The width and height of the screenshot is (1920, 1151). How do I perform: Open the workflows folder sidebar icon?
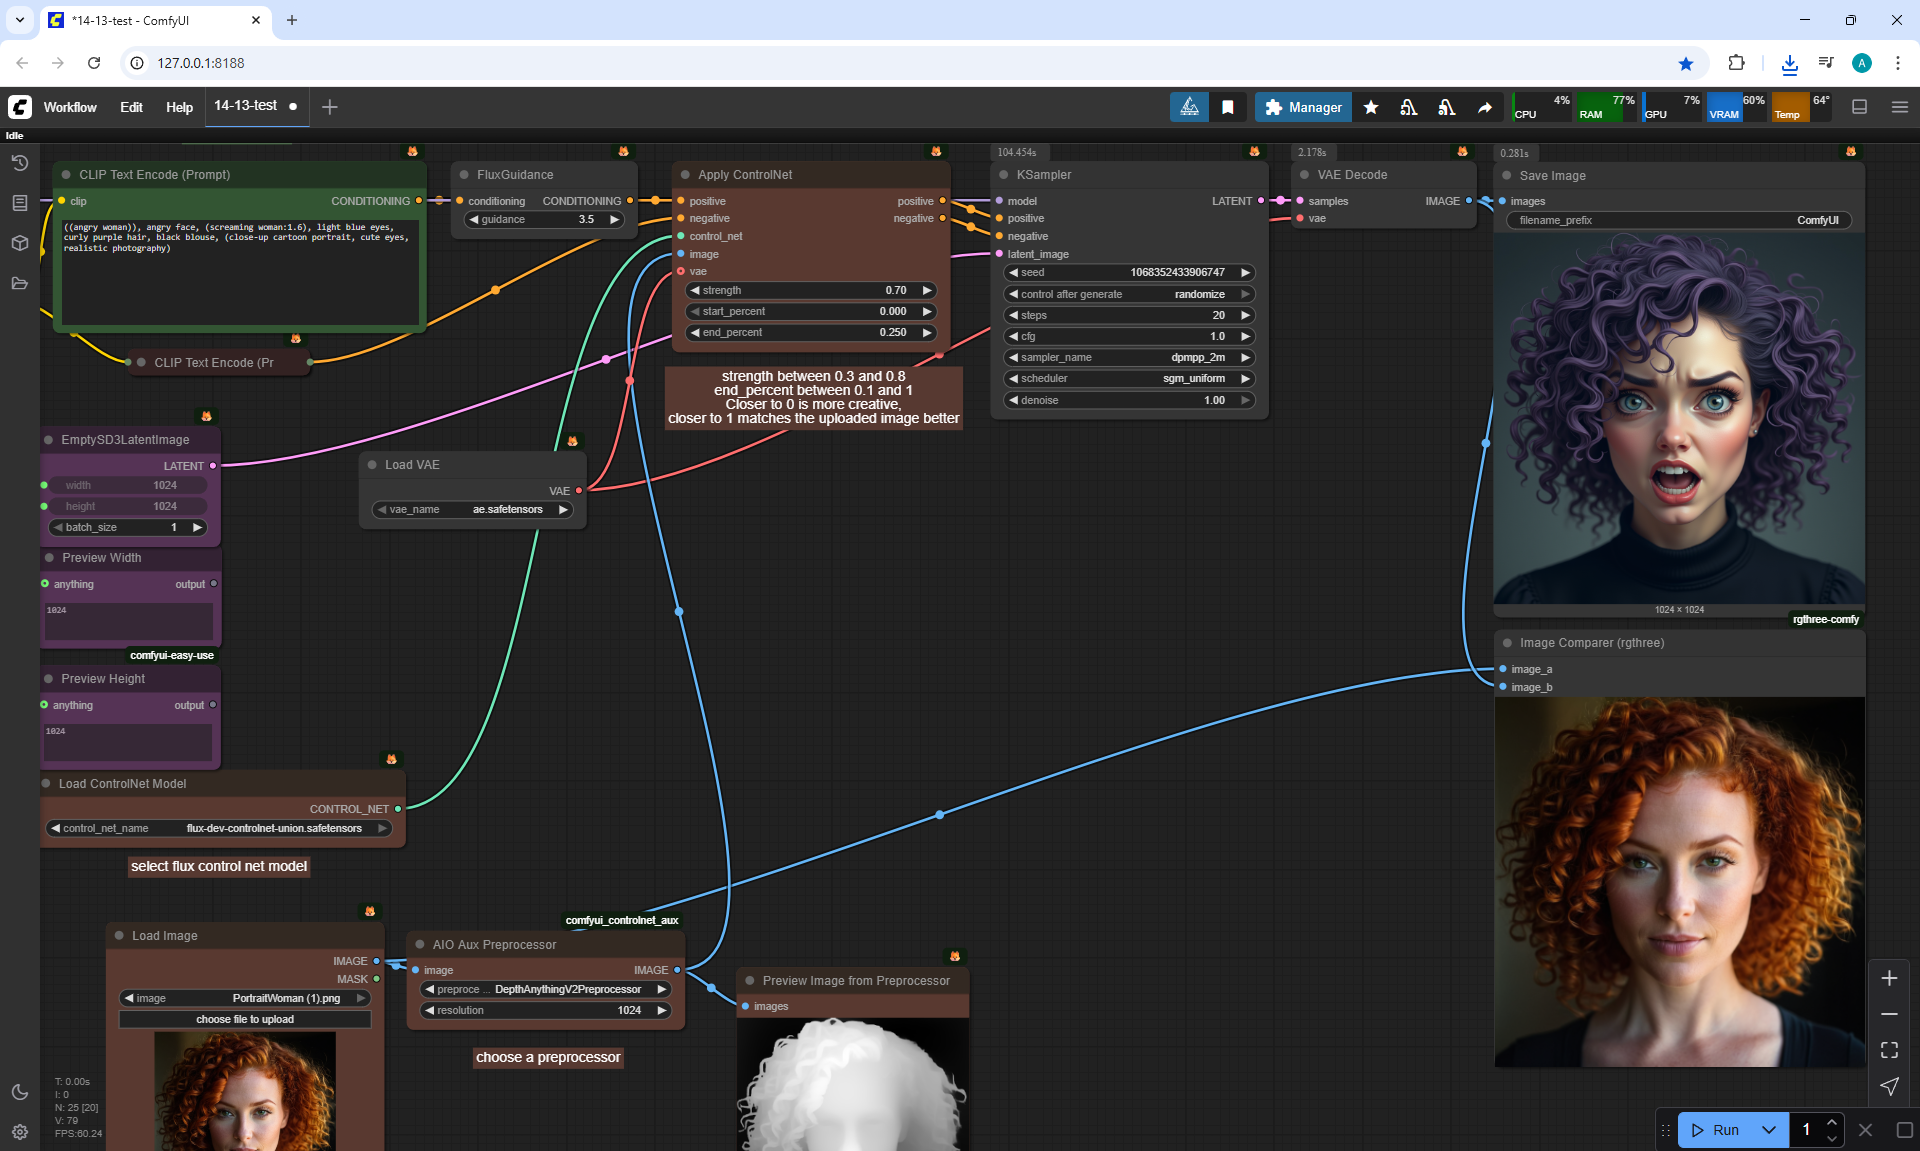click(x=19, y=283)
